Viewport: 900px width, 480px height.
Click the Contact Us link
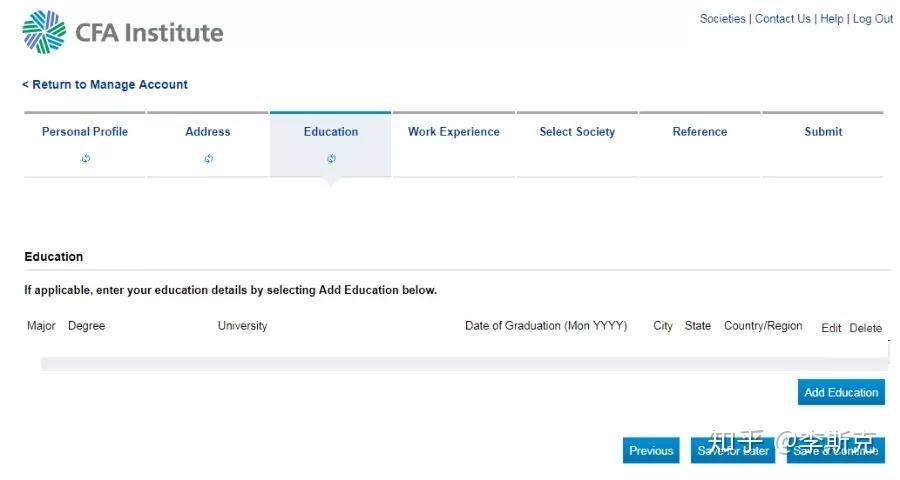pos(783,19)
